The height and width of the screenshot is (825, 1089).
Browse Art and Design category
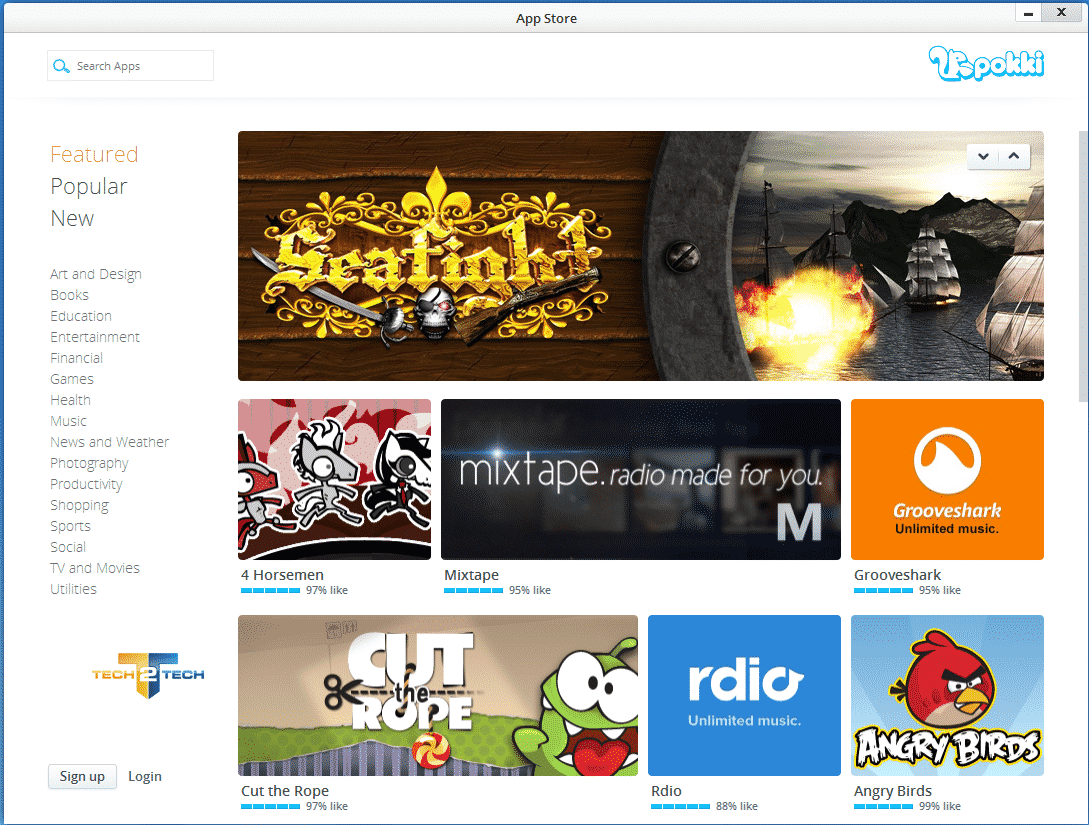point(96,274)
